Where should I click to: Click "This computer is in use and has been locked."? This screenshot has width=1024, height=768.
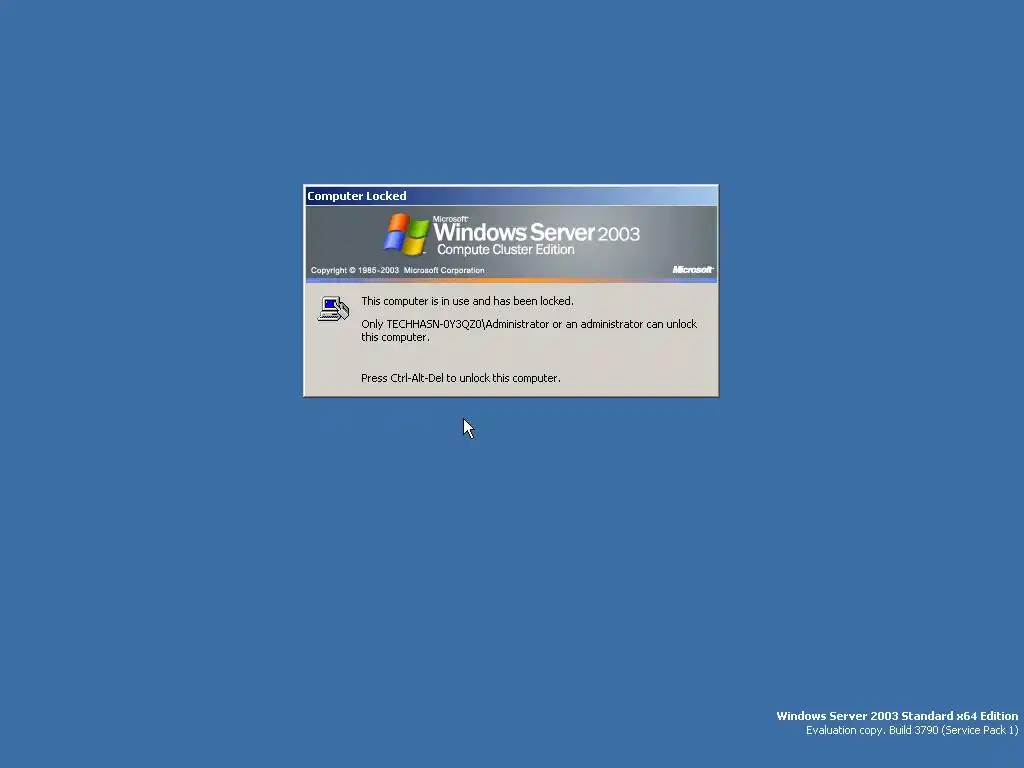point(467,301)
